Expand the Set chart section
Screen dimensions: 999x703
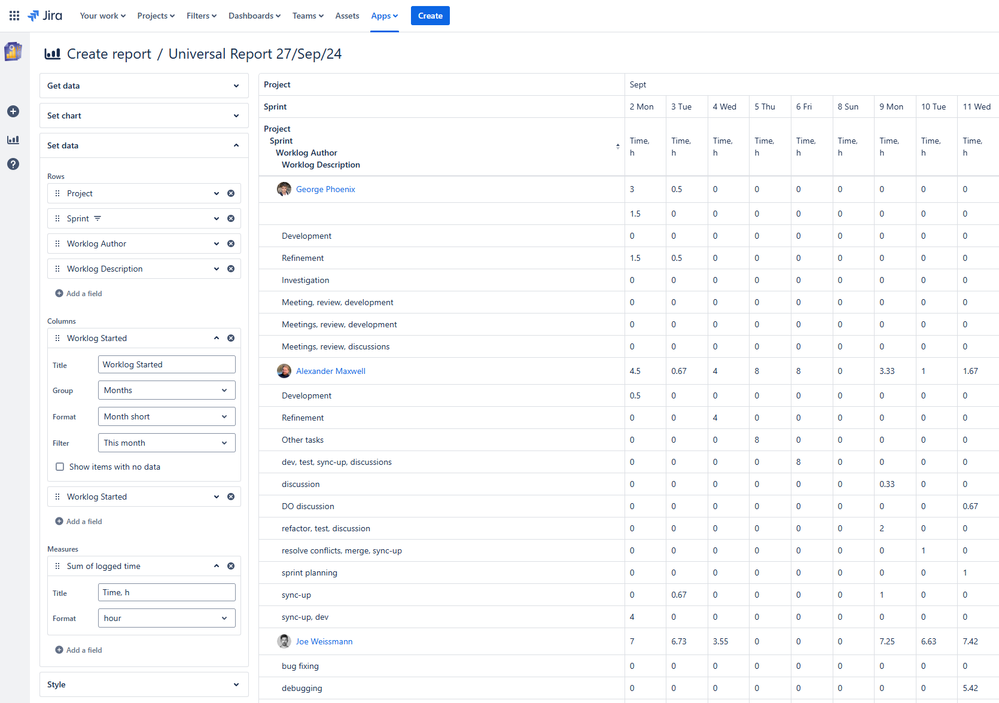coord(144,115)
